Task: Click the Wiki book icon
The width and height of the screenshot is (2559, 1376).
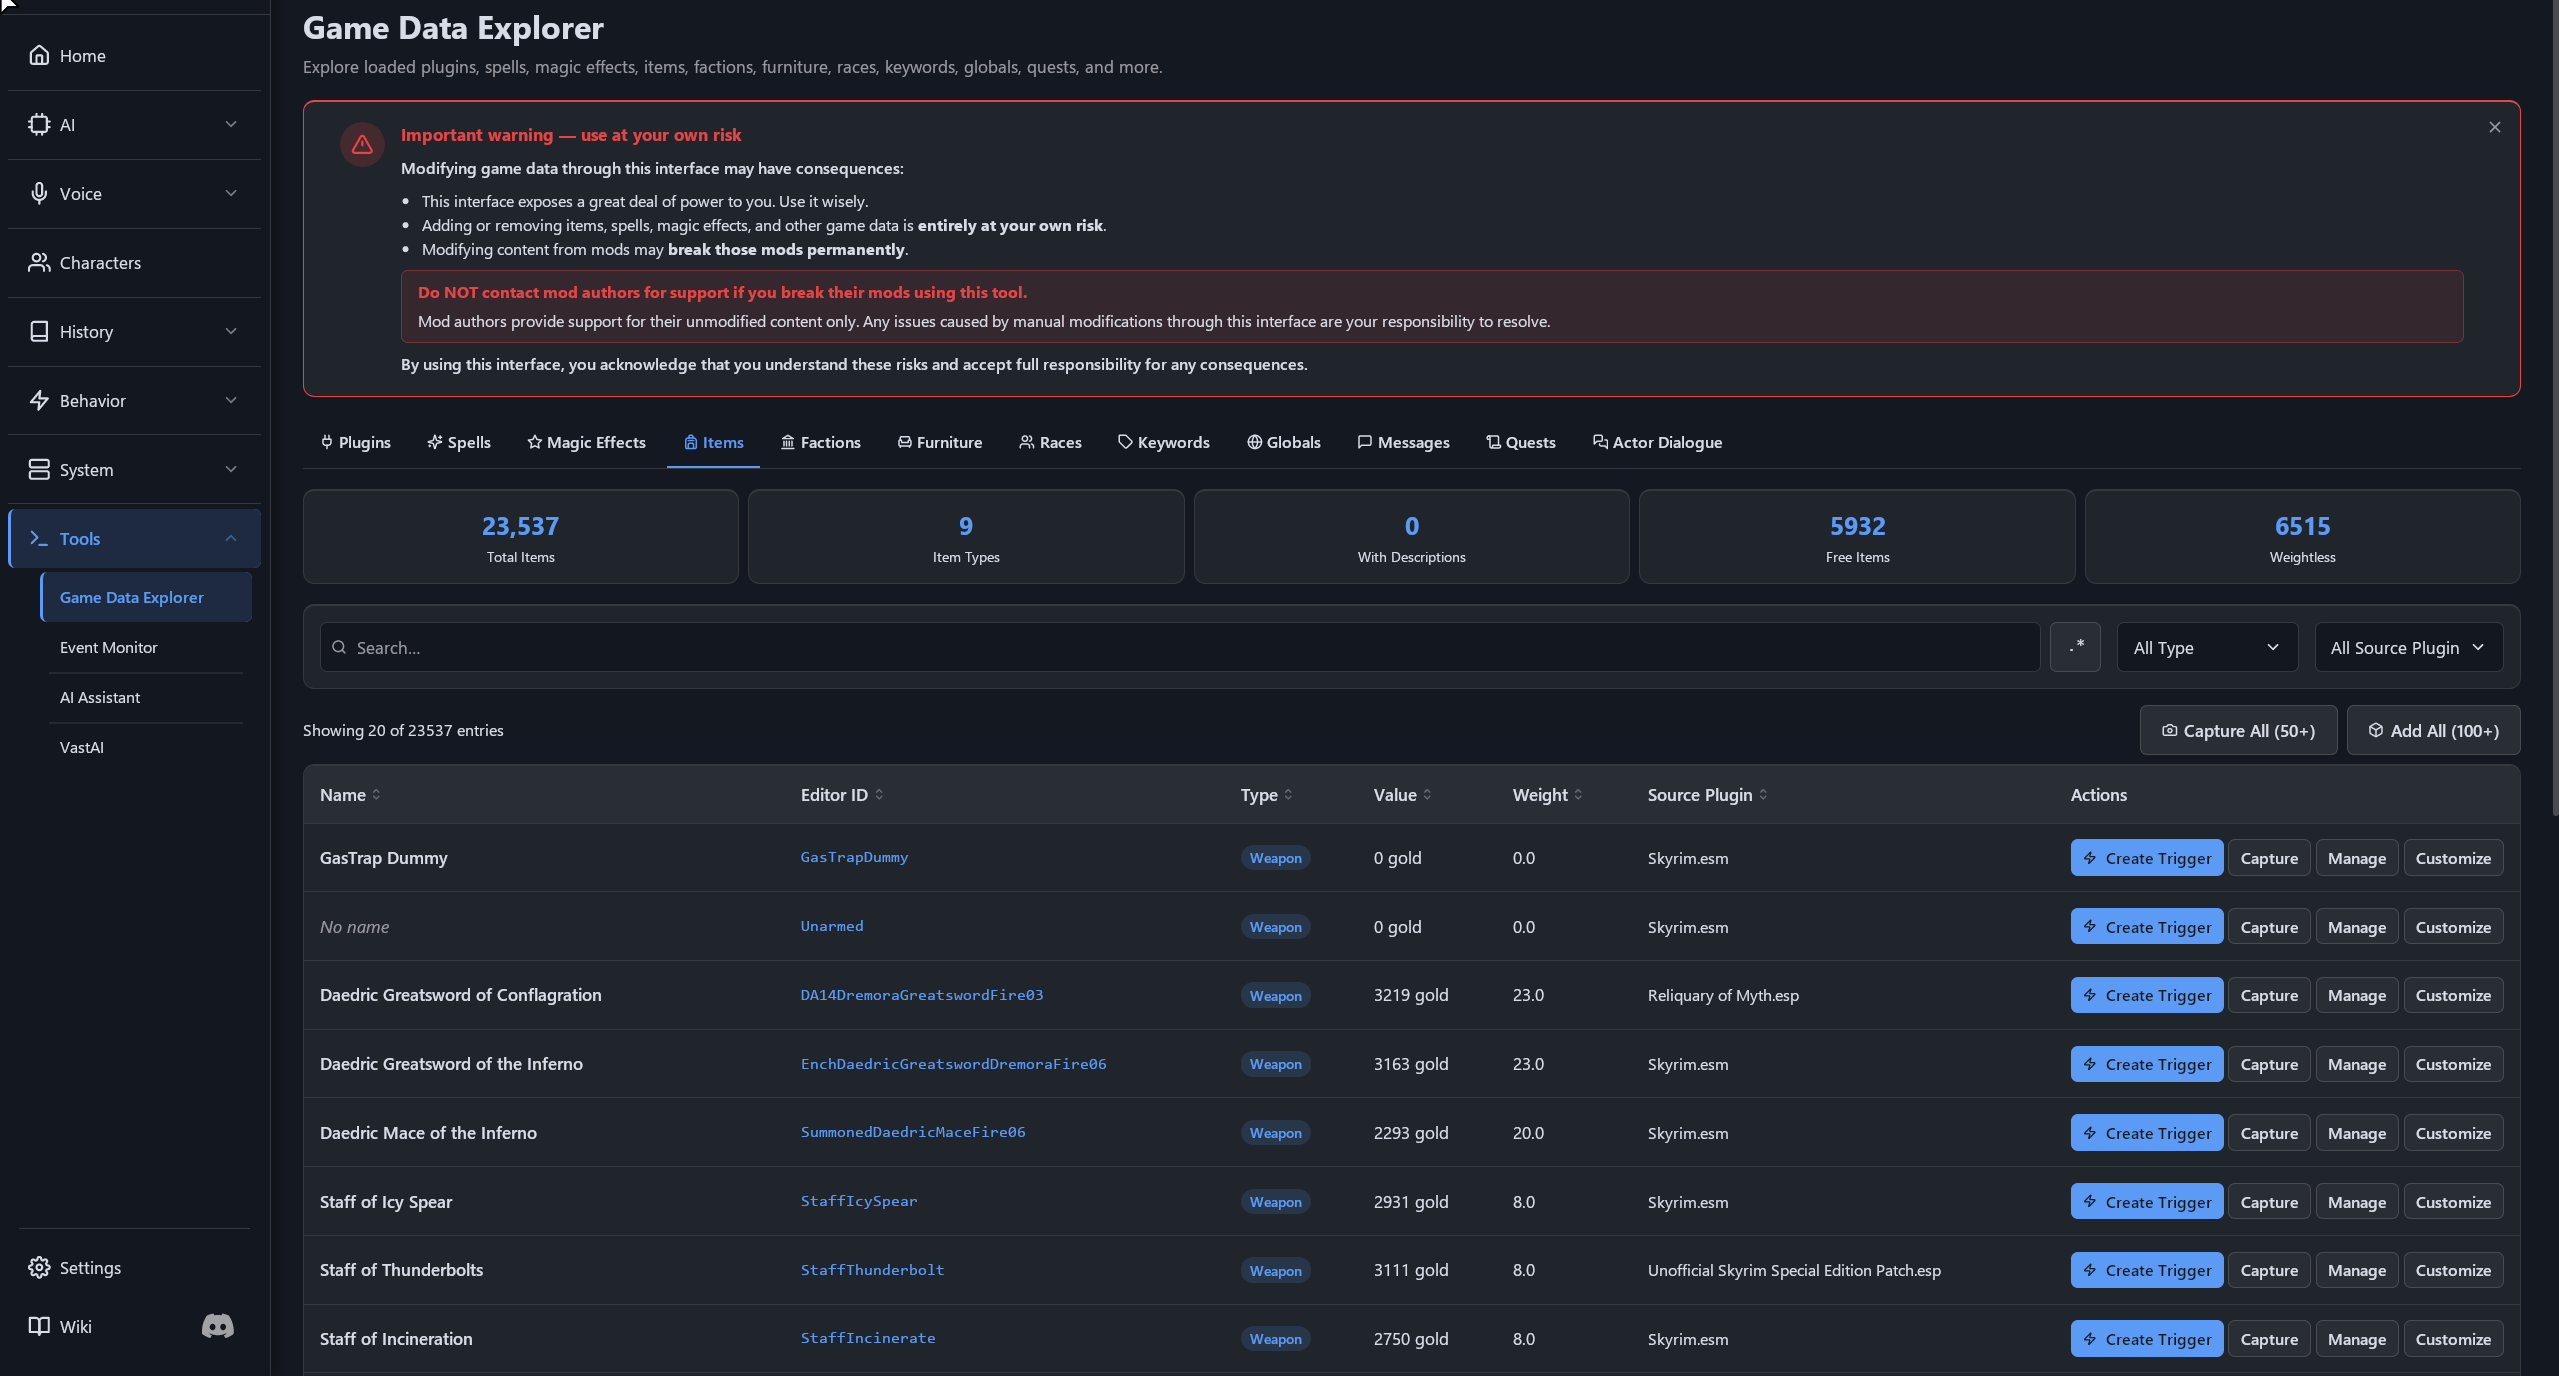Action: coord(39,1326)
